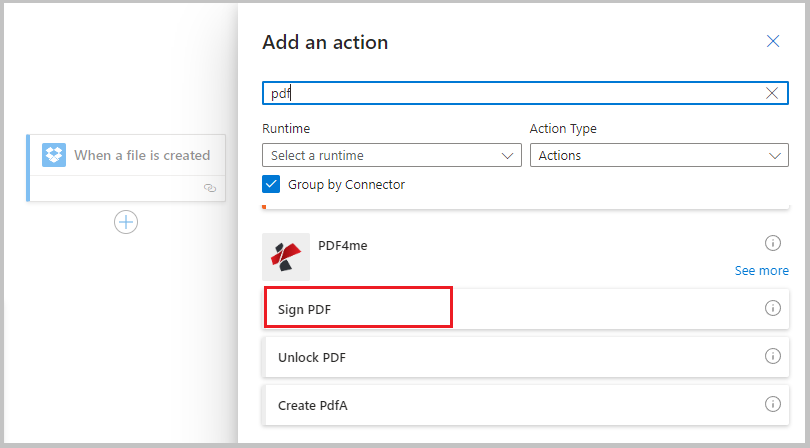This screenshot has height=448, width=810.
Task: Click the PDF4me connector name
Action: coord(342,245)
